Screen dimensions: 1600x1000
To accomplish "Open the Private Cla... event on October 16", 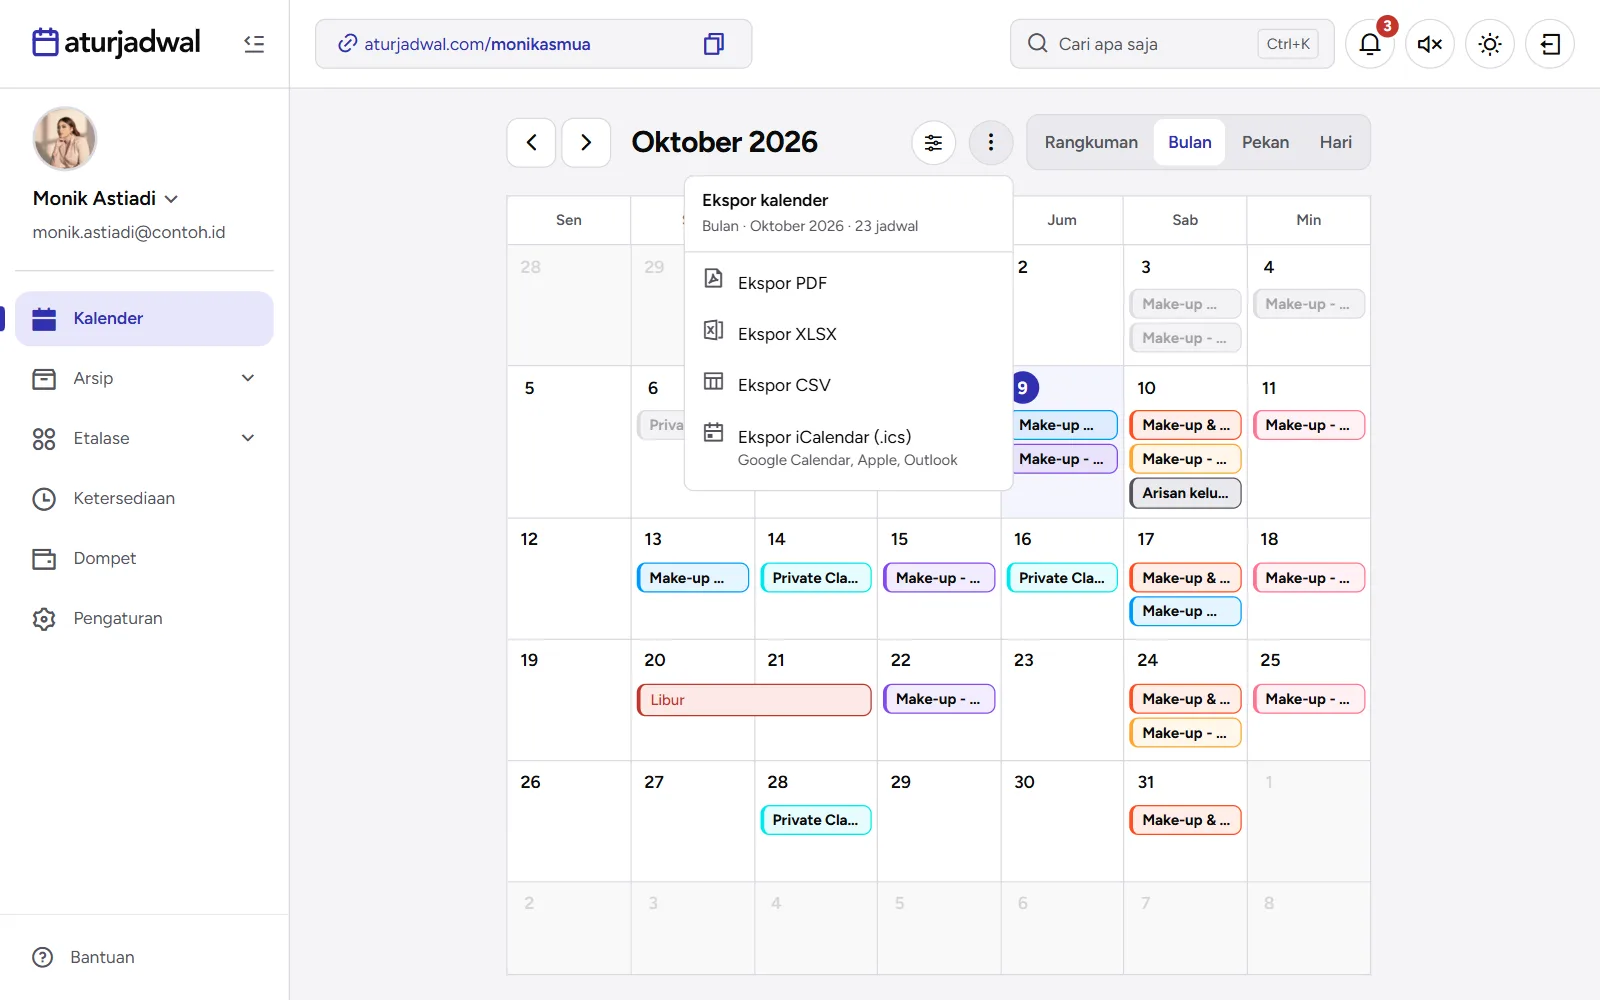I will [x=1061, y=578].
